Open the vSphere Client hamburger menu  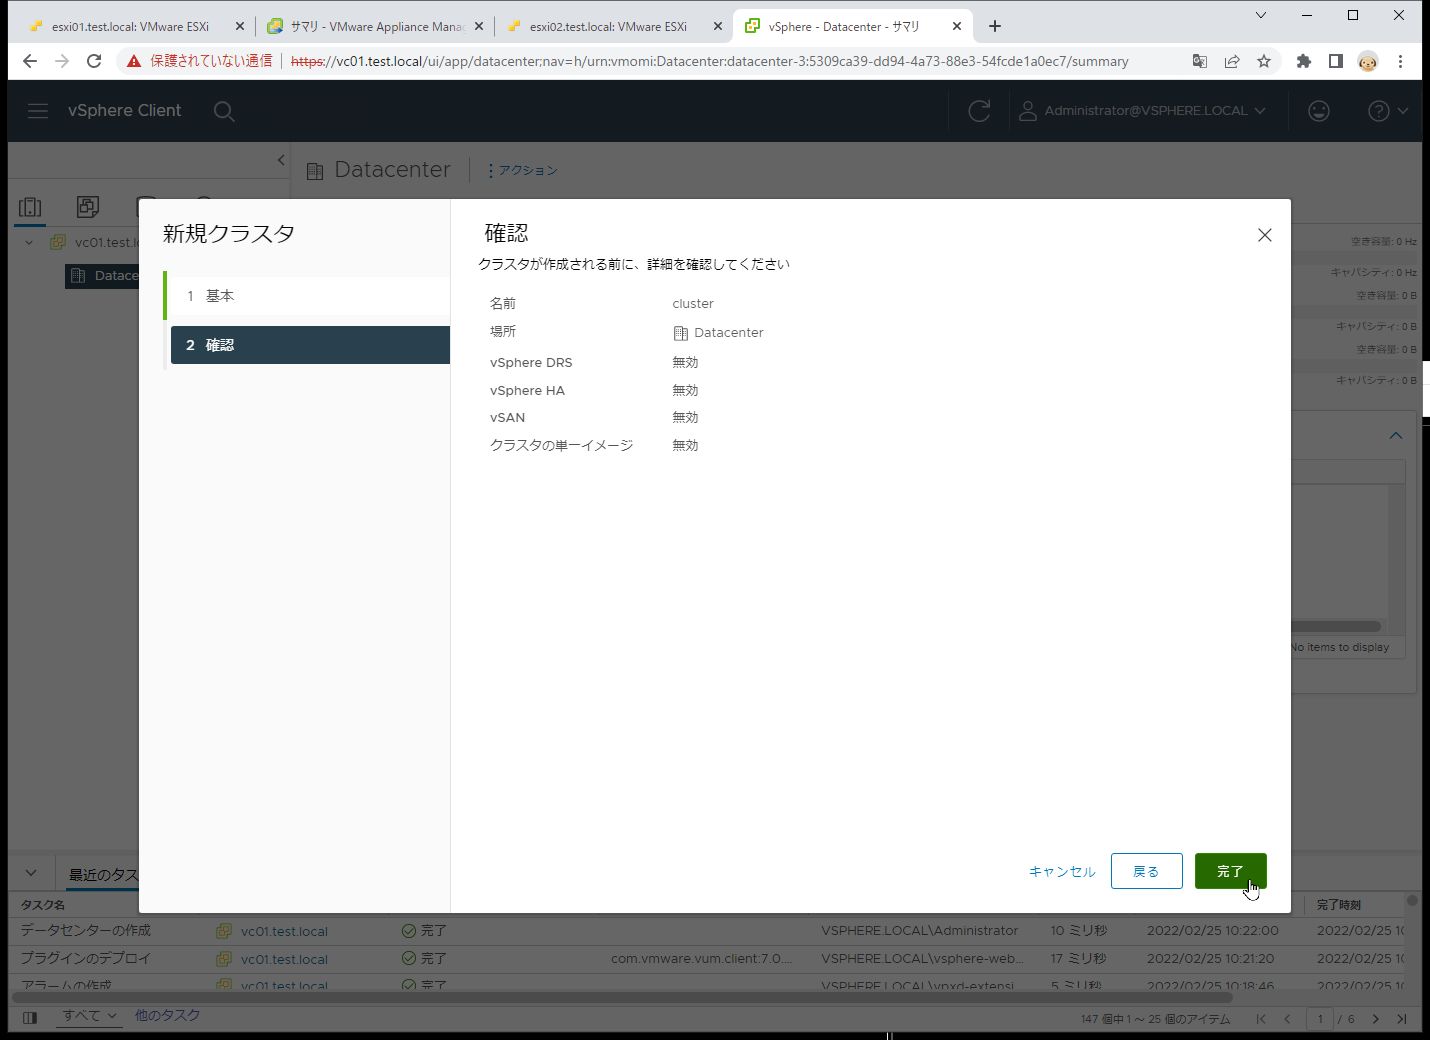[x=38, y=111]
